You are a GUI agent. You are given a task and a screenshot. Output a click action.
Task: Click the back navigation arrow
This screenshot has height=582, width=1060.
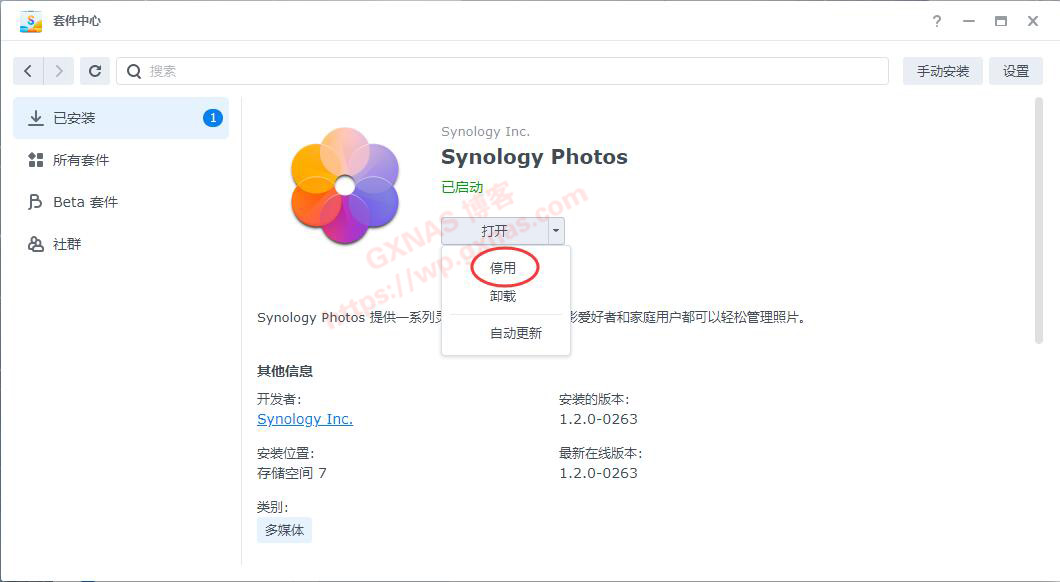coord(28,71)
